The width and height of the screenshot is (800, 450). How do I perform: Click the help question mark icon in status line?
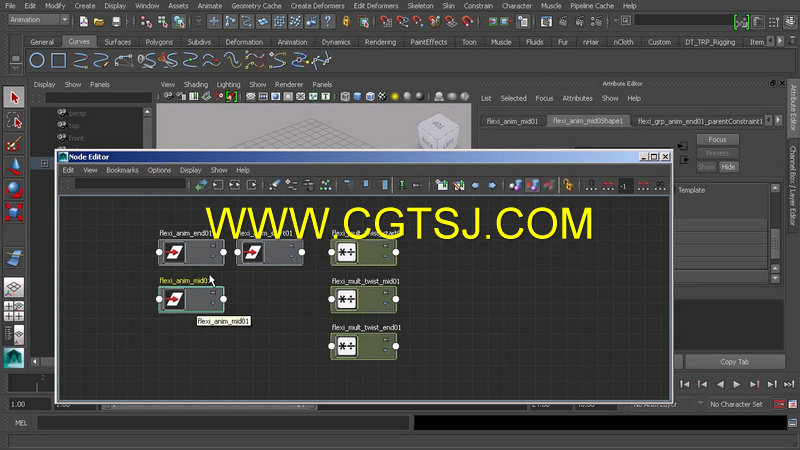coord(328,21)
